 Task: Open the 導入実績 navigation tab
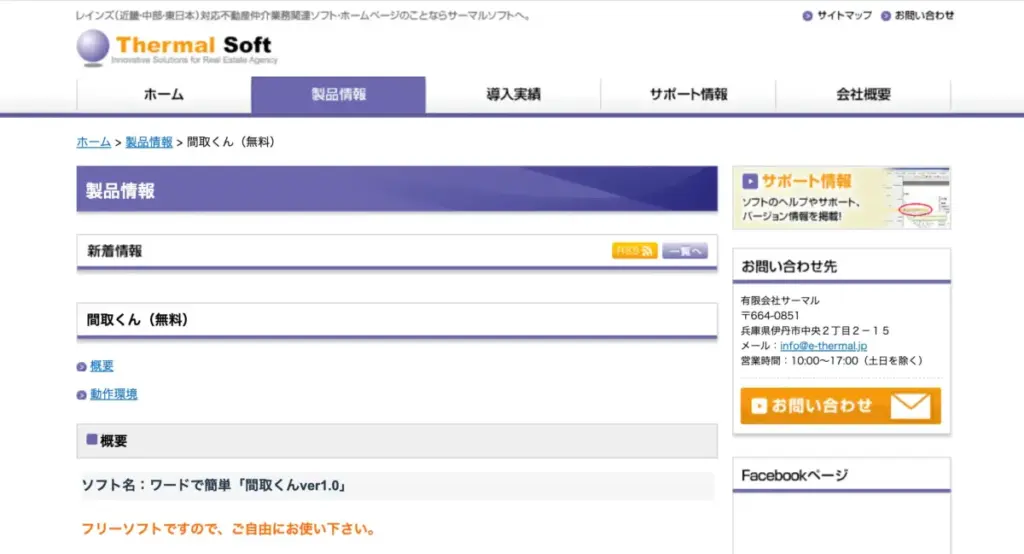[x=513, y=95]
